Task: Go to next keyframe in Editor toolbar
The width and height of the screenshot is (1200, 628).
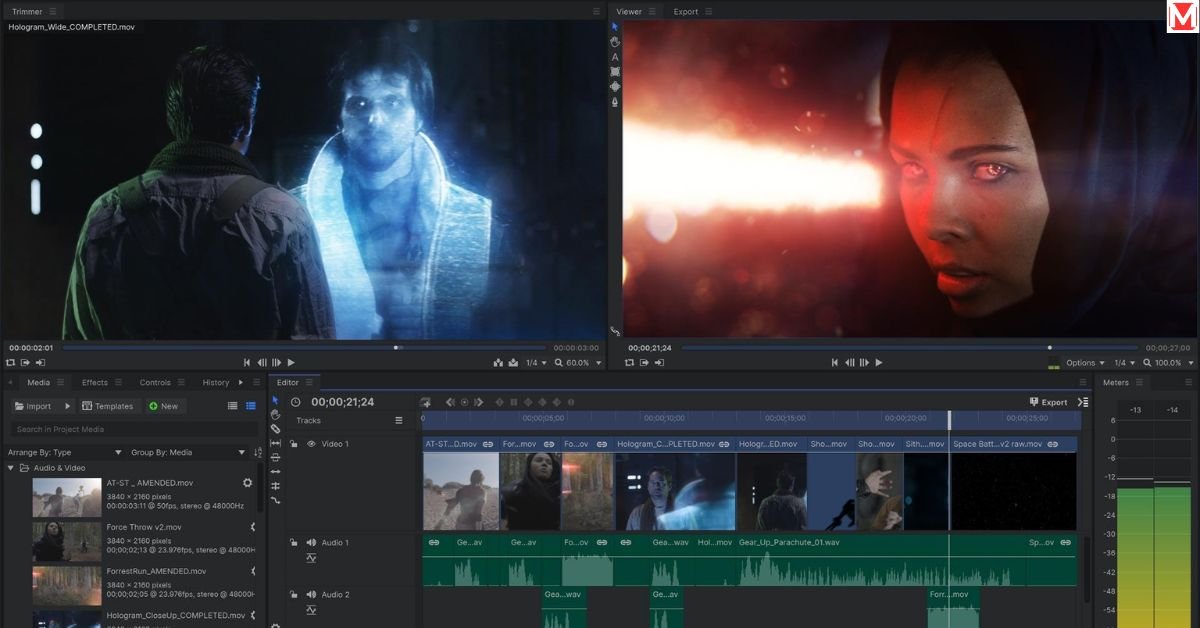Action: [478, 402]
